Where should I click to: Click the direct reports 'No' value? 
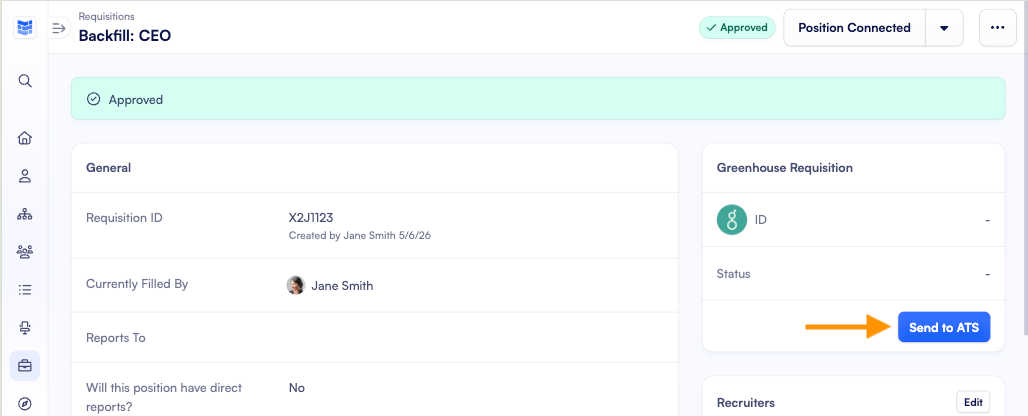[296, 388]
